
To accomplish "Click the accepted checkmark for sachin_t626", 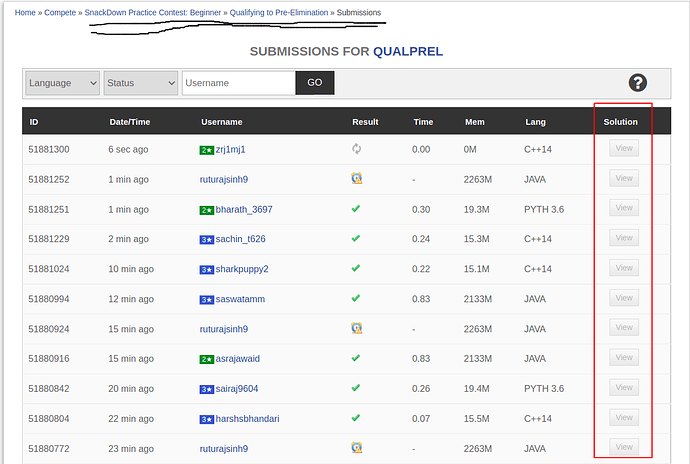I will (356, 239).
